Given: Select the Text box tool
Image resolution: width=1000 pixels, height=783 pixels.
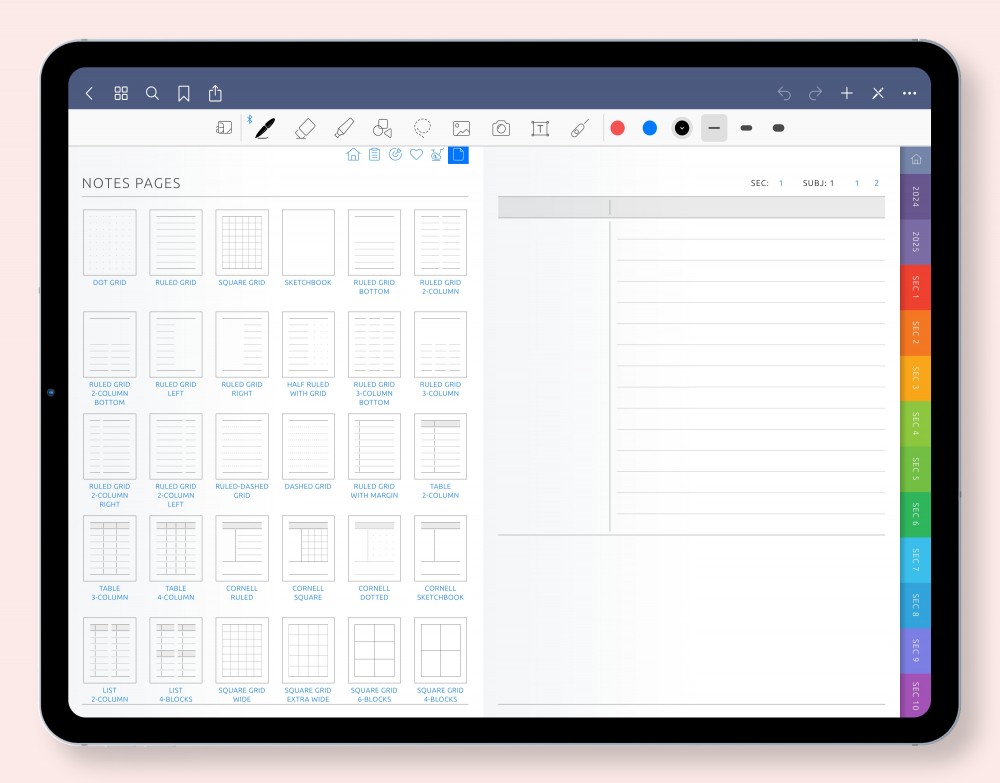Looking at the screenshot, I should [x=540, y=129].
